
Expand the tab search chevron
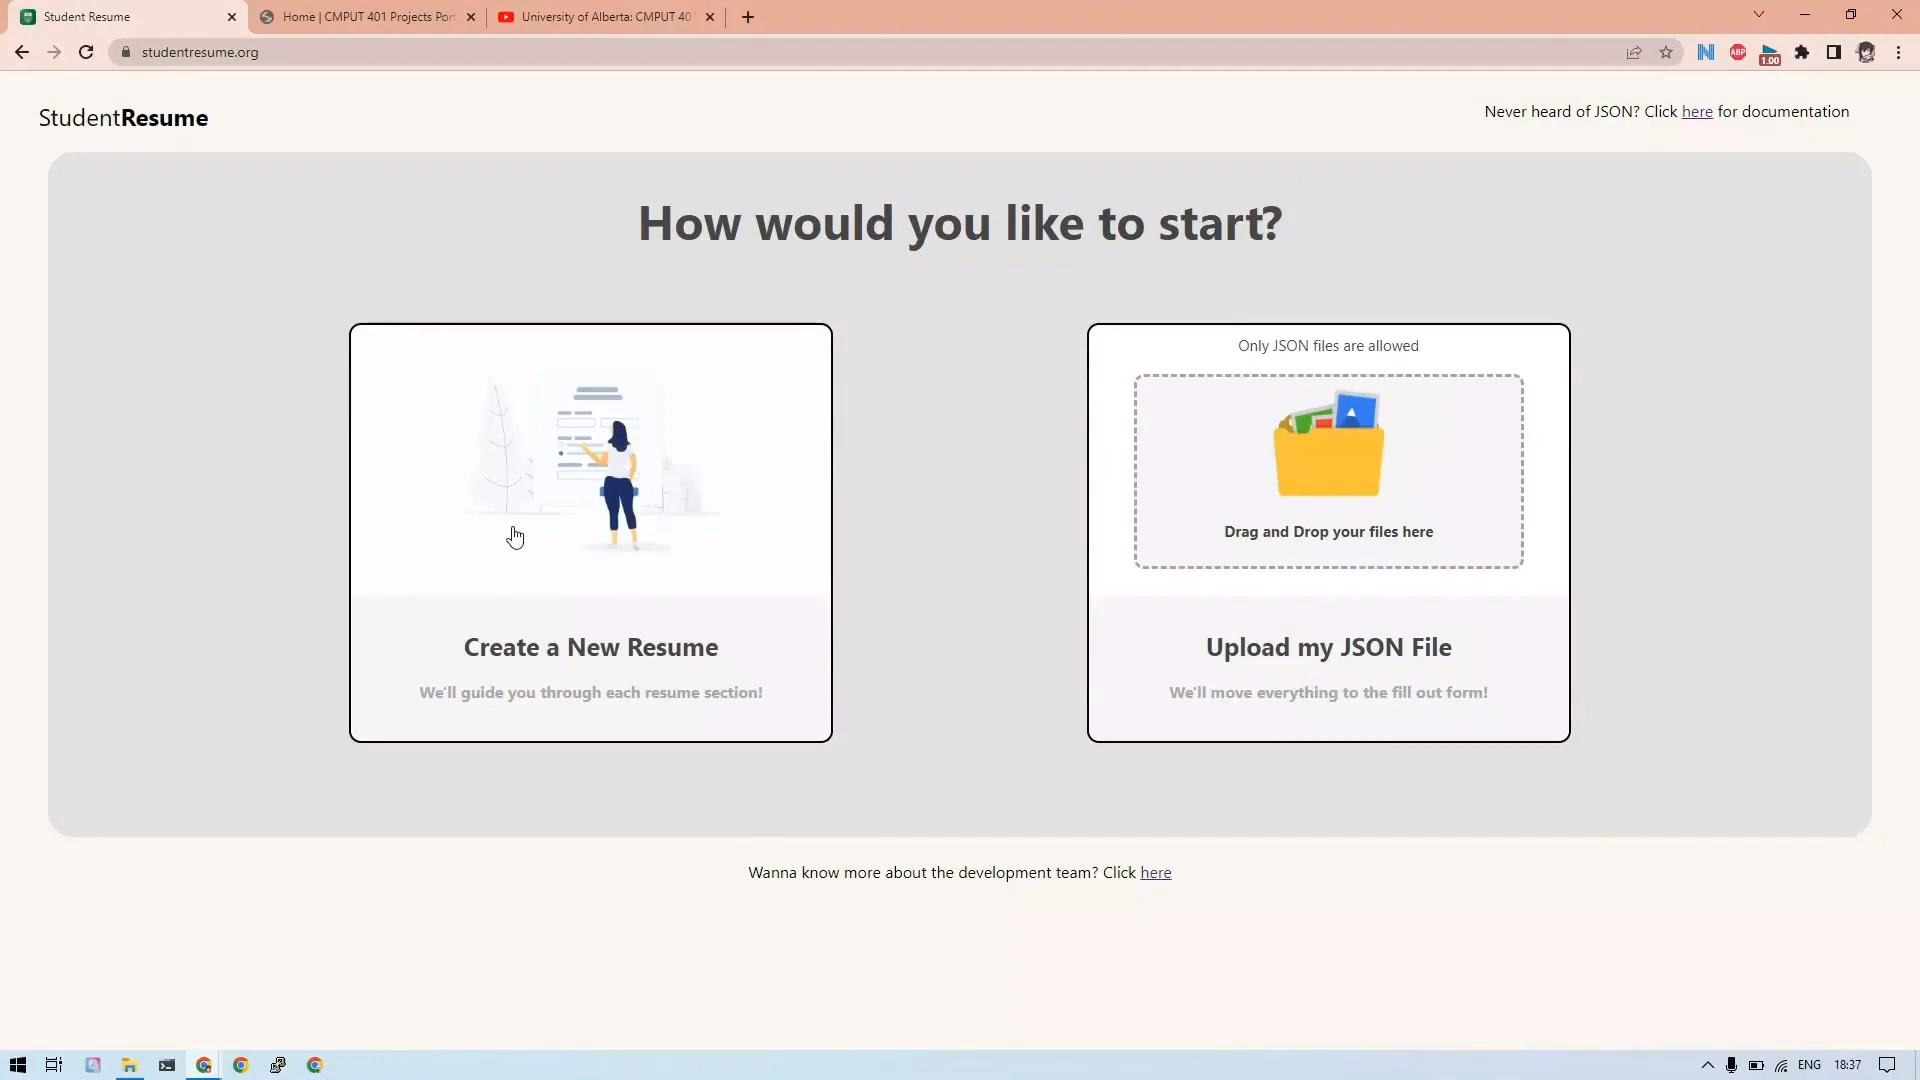(x=1759, y=15)
